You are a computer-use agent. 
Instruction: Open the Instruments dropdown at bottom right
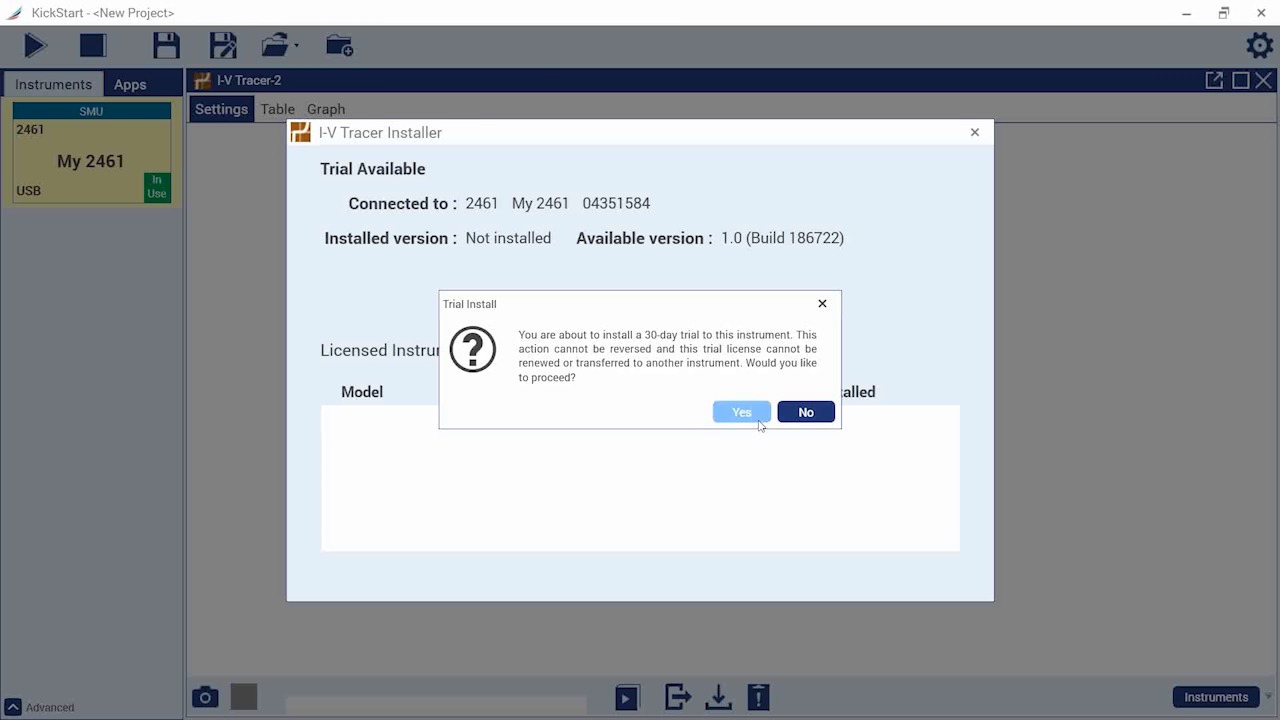tap(1216, 697)
